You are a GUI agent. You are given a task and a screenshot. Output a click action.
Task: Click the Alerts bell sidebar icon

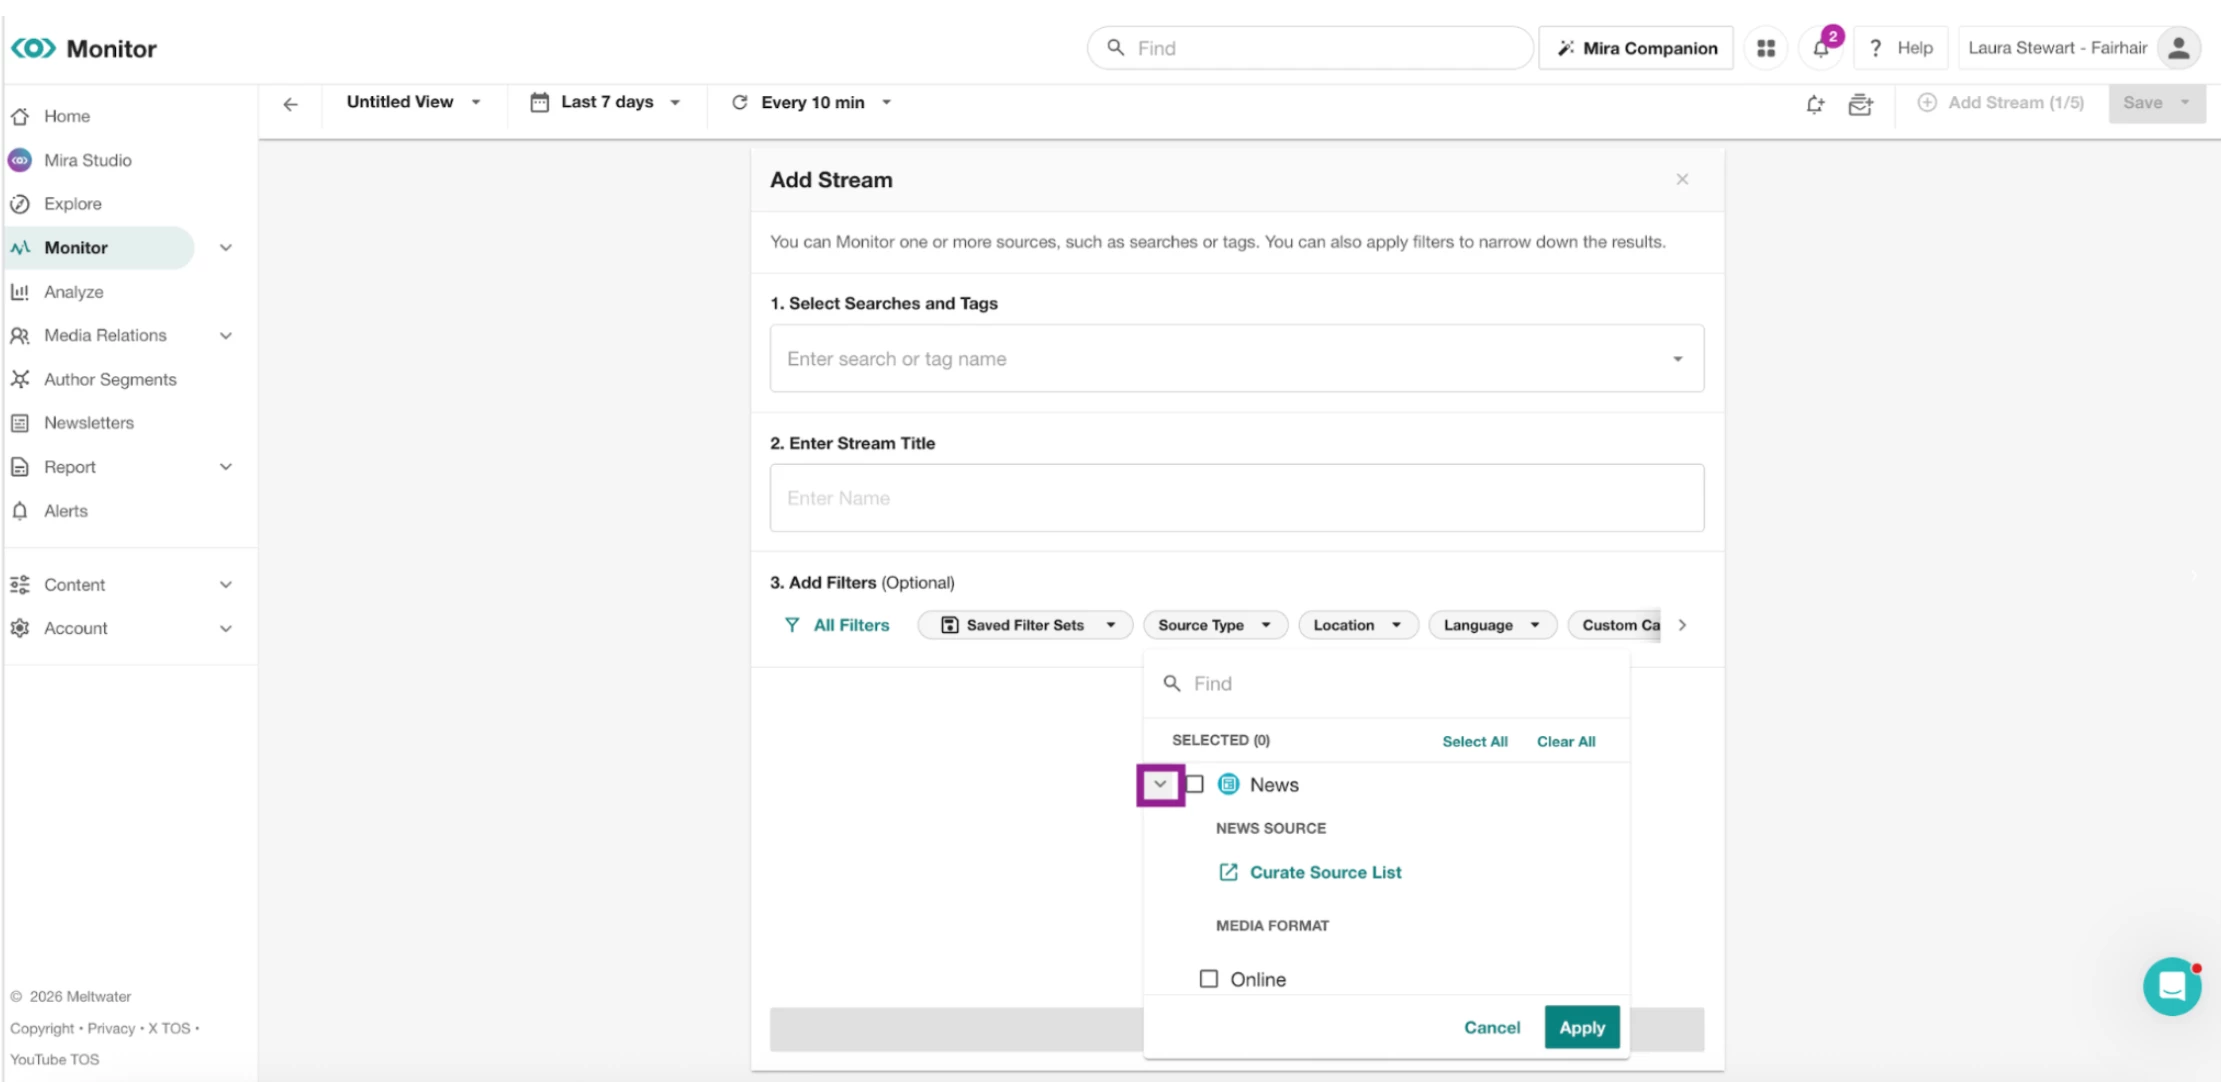pyautogui.click(x=20, y=511)
